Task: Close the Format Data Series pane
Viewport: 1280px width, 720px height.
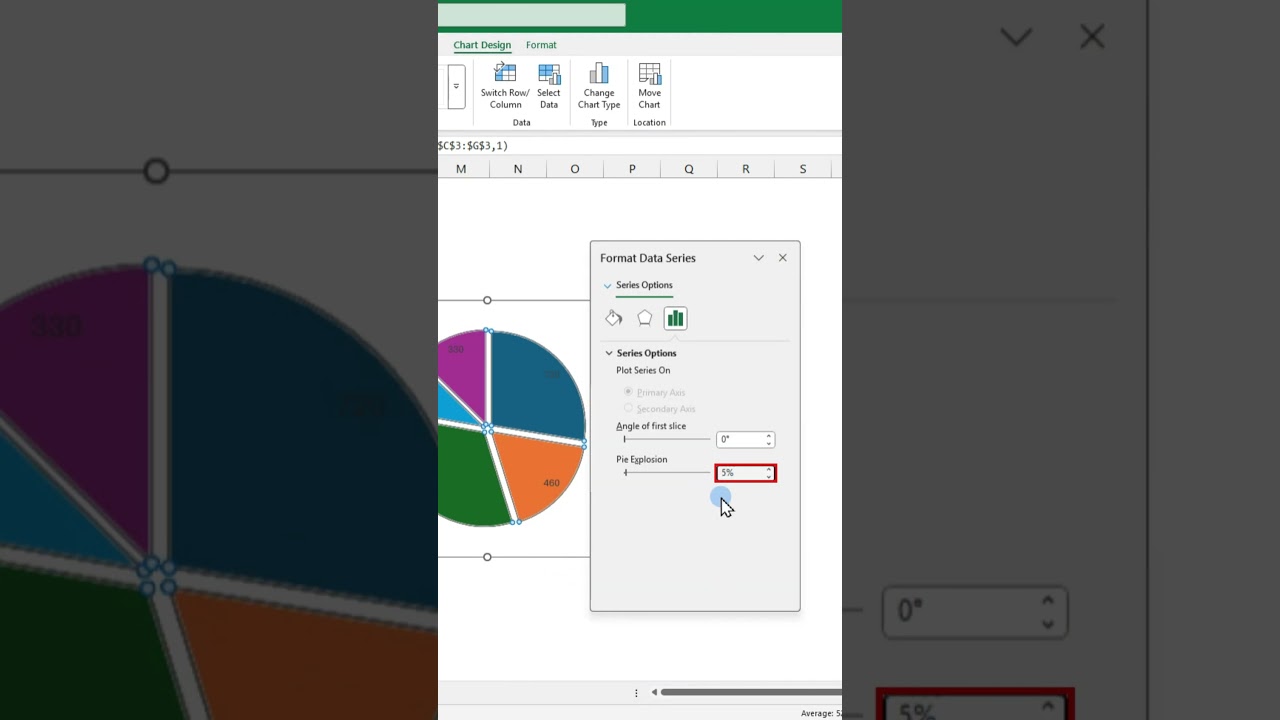Action: [783, 258]
